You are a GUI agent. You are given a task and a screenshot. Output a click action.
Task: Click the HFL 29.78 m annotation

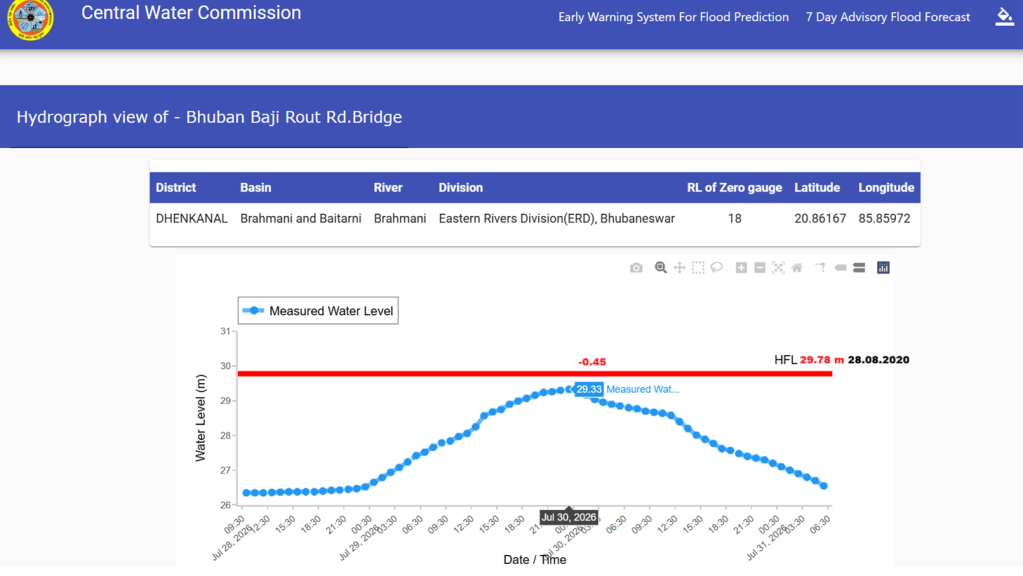click(x=809, y=360)
